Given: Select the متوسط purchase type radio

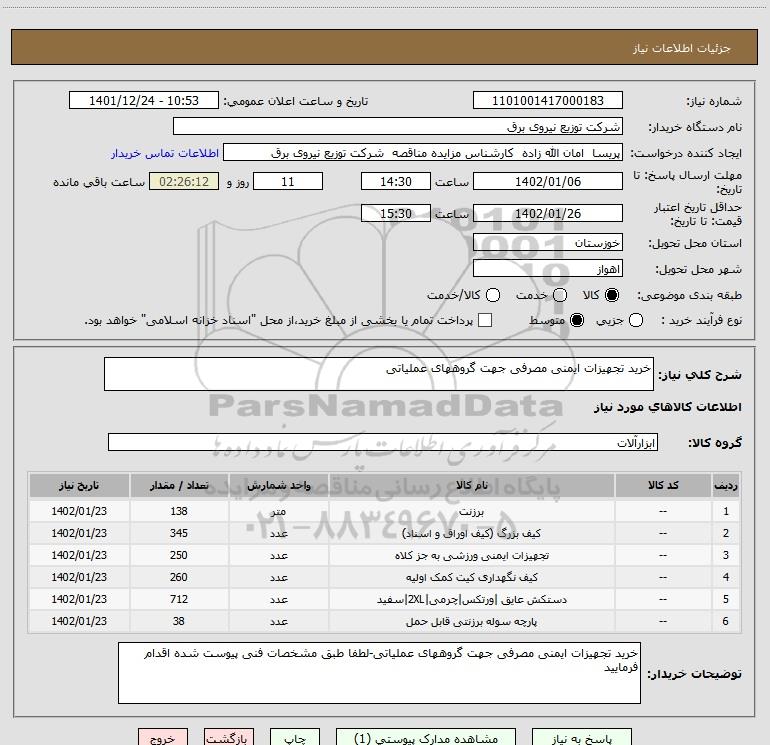Looking at the screenshot, I should coord(577,320).
